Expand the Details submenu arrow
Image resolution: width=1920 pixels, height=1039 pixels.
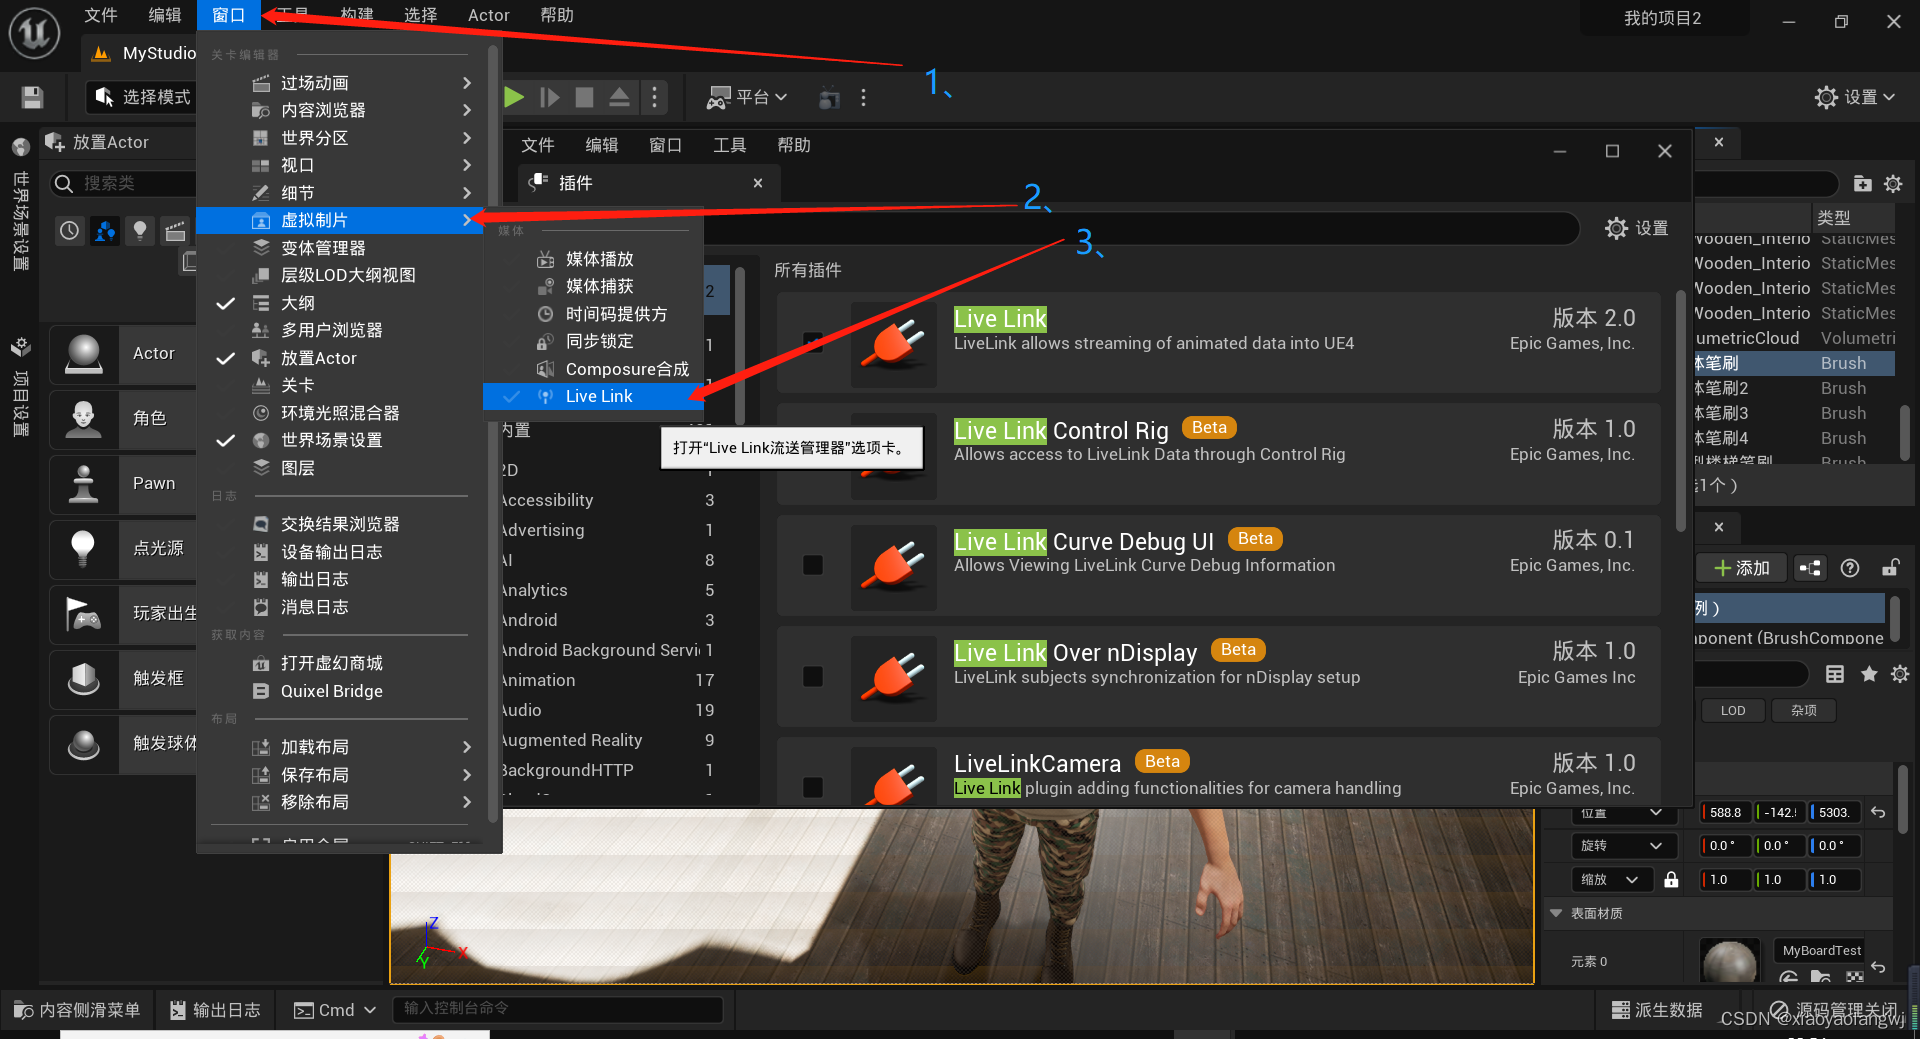coord(467,193)
